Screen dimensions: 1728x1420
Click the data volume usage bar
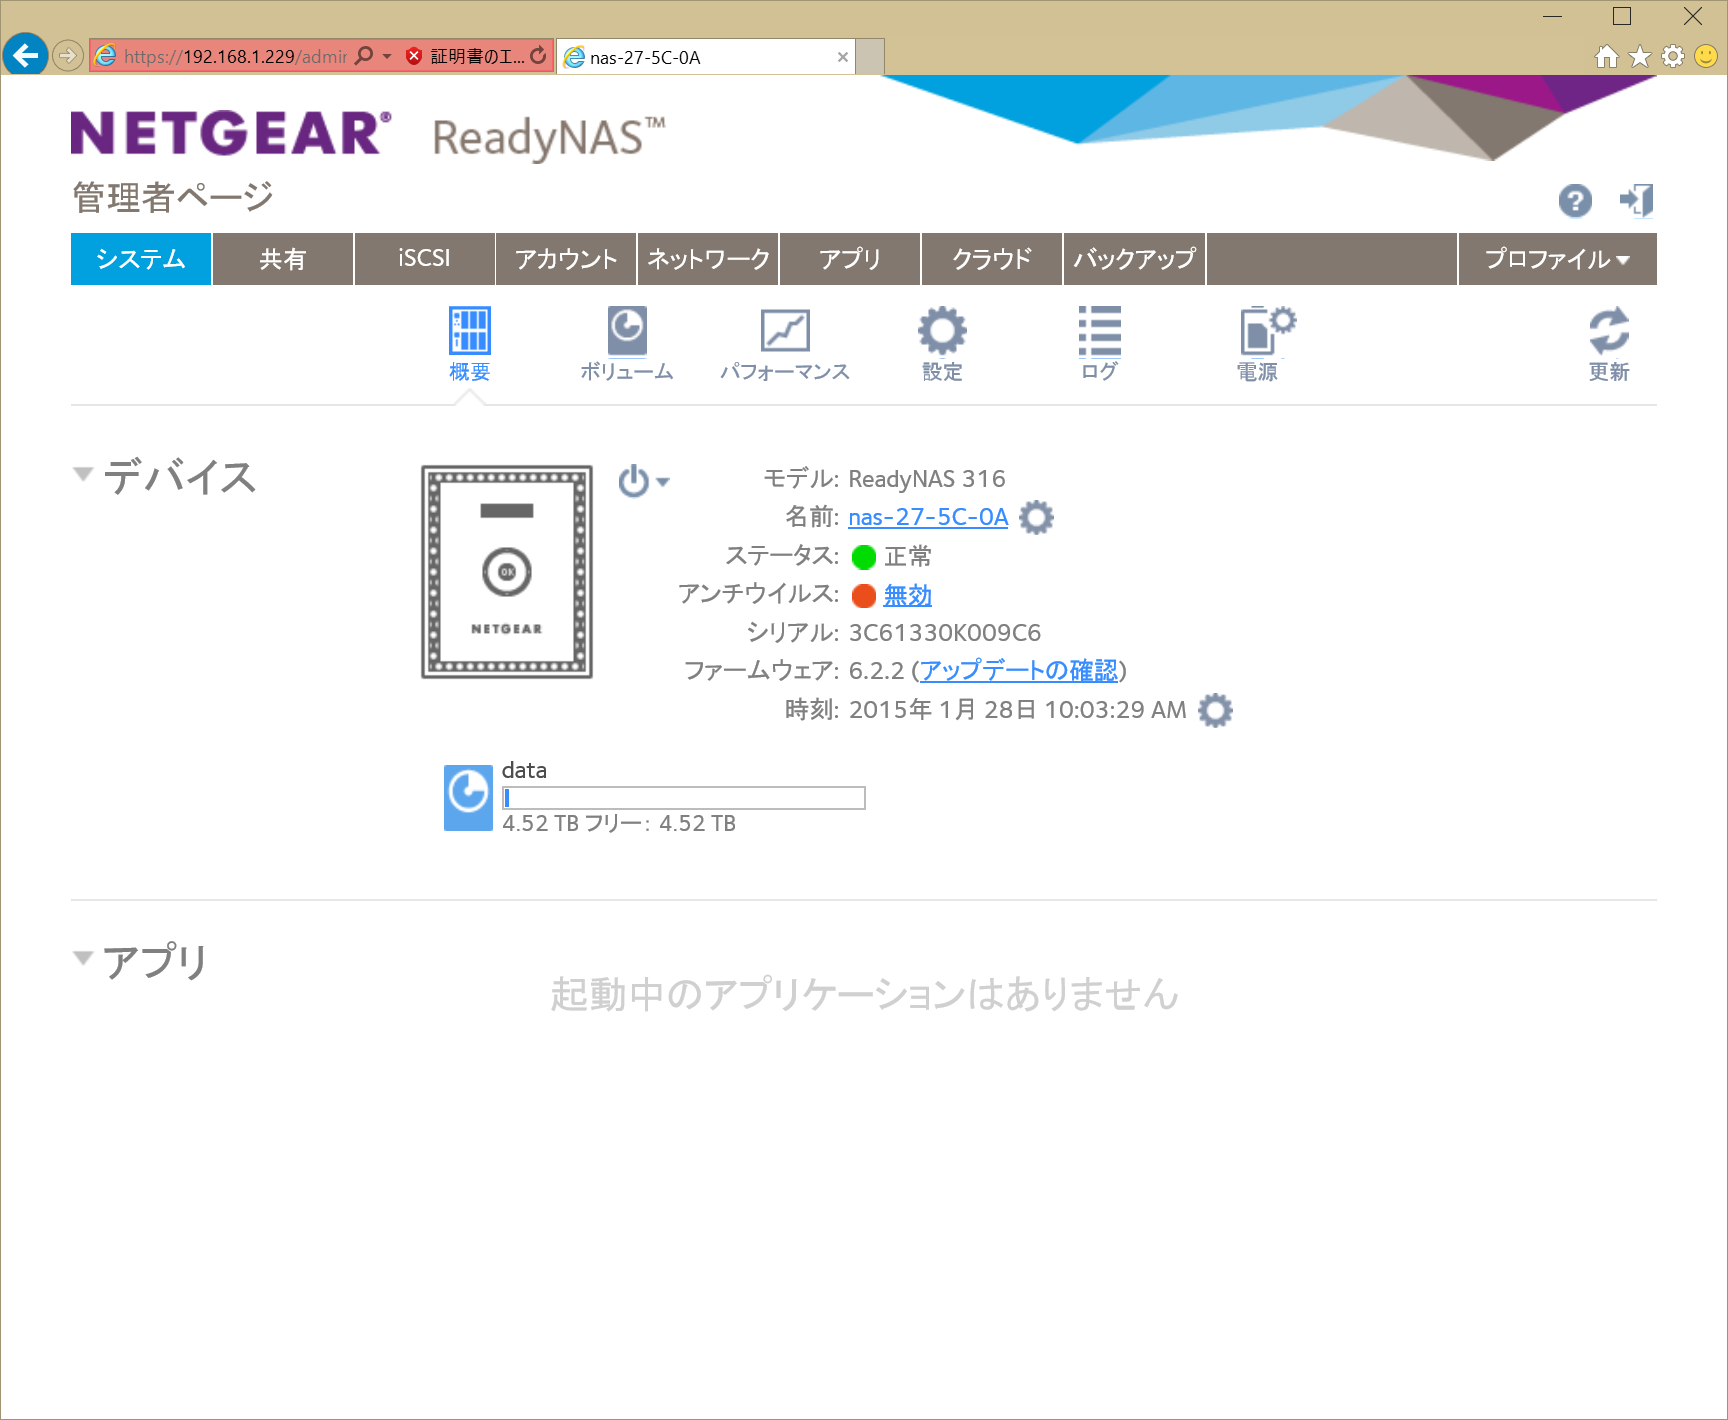coord(683,798)
